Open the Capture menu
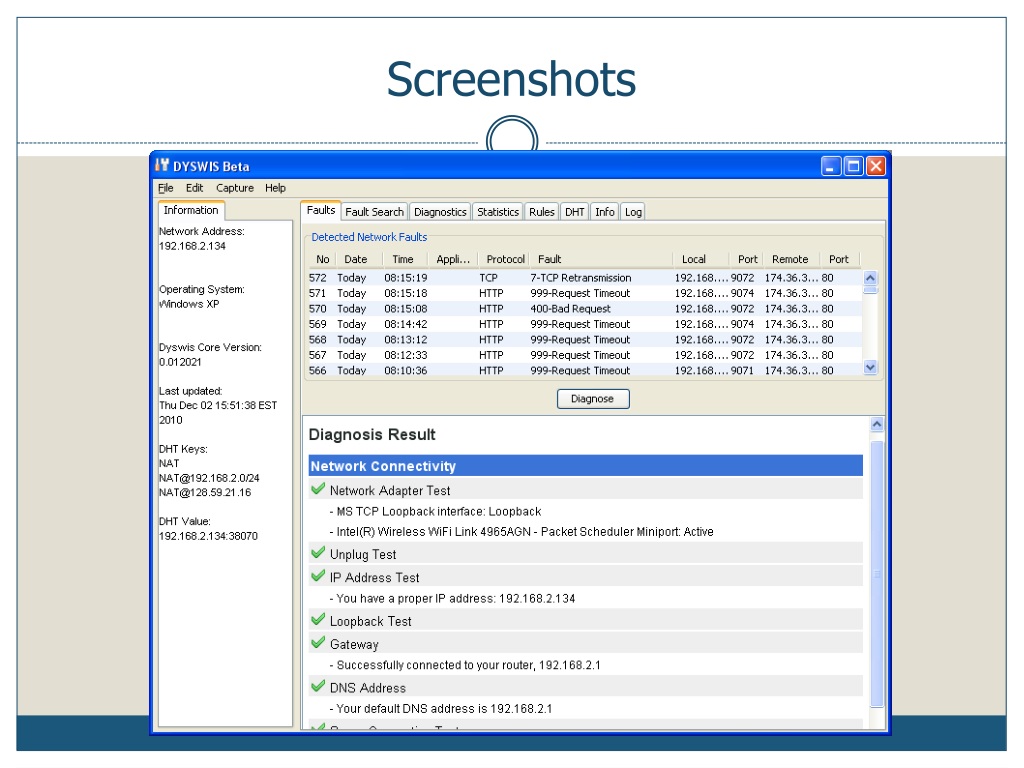This screenshot has height=768, width=1024. 235,188
